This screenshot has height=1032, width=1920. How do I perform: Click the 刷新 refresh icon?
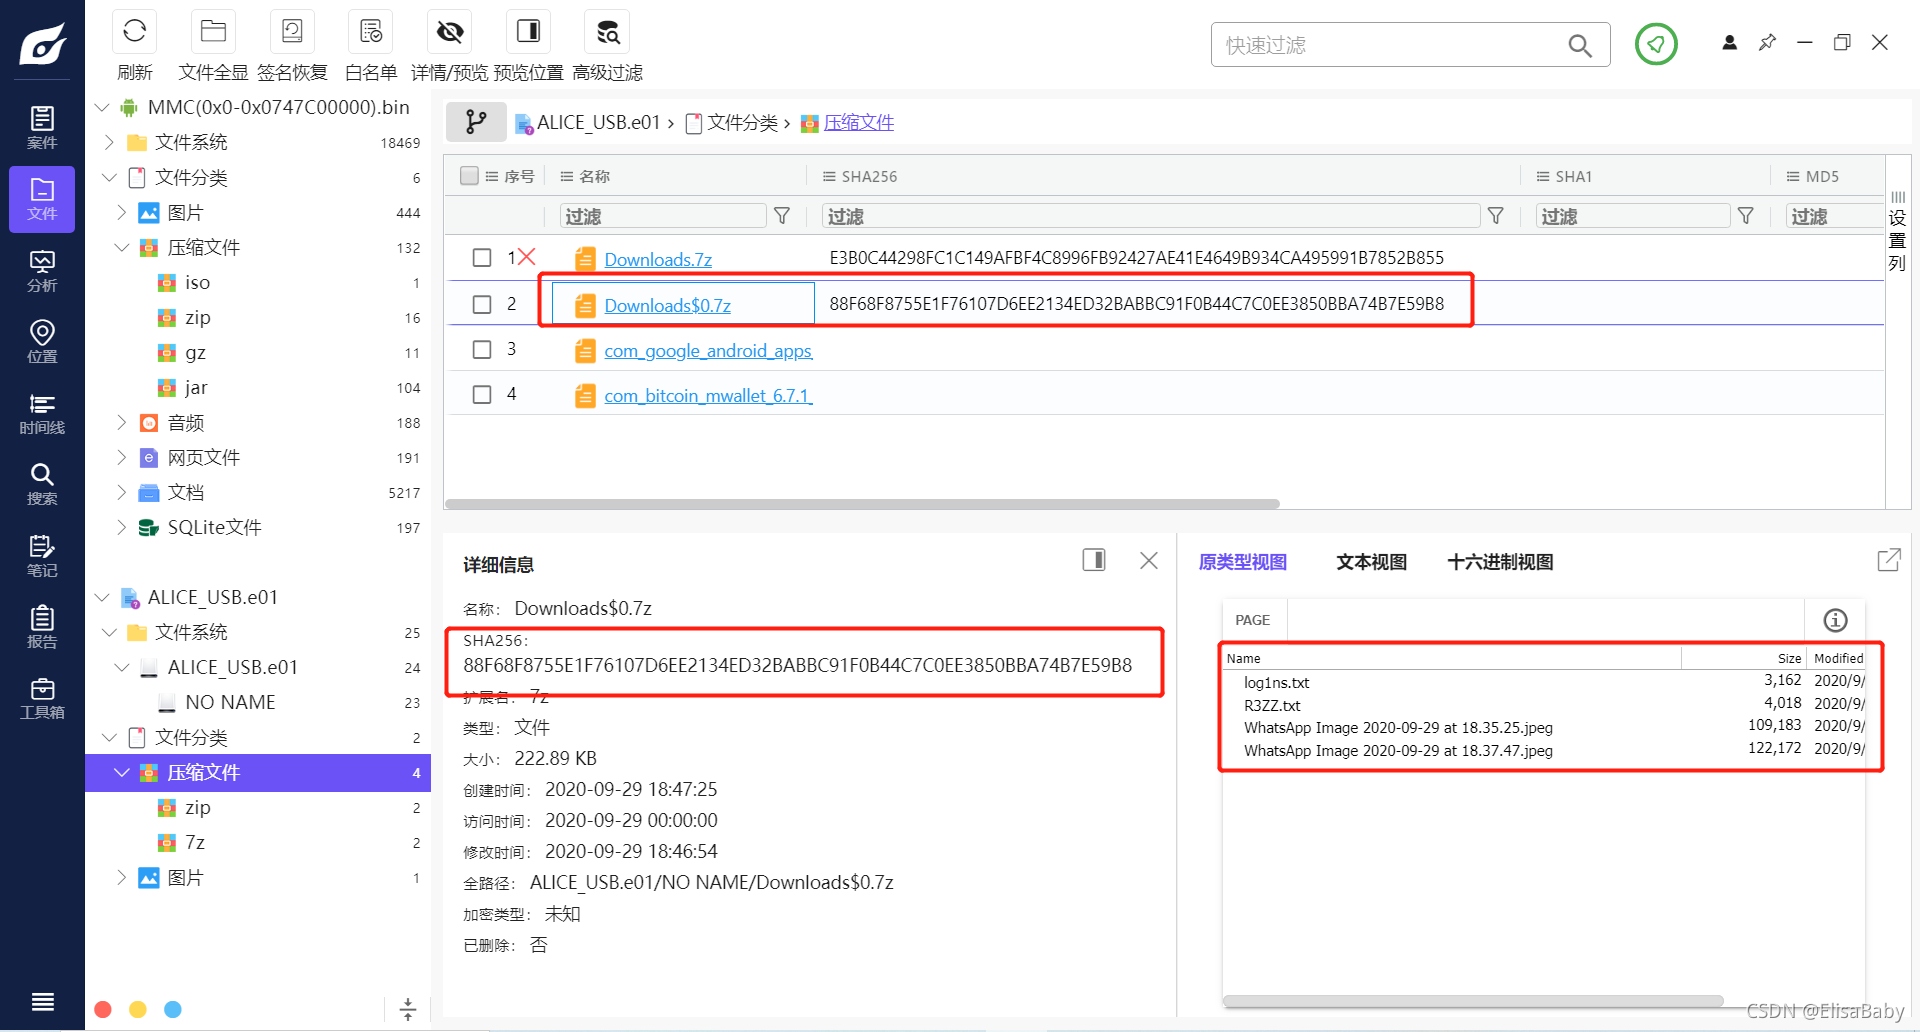click(x=135, y=32)
